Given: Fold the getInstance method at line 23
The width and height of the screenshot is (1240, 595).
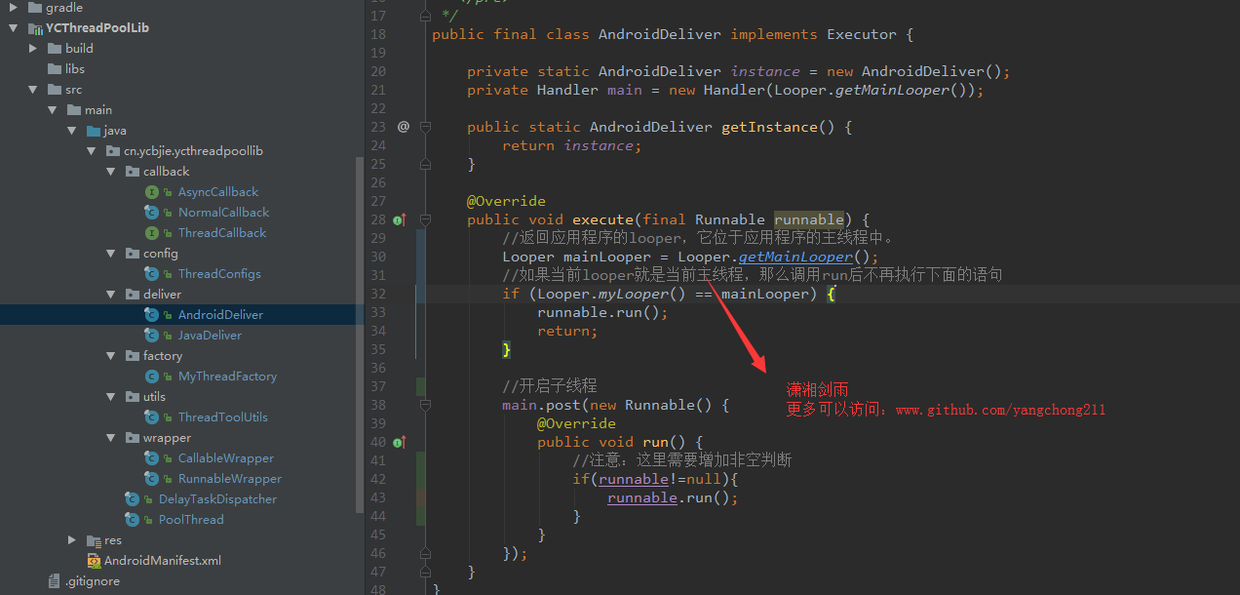Looking at the screenshot, I should (426, 127).
